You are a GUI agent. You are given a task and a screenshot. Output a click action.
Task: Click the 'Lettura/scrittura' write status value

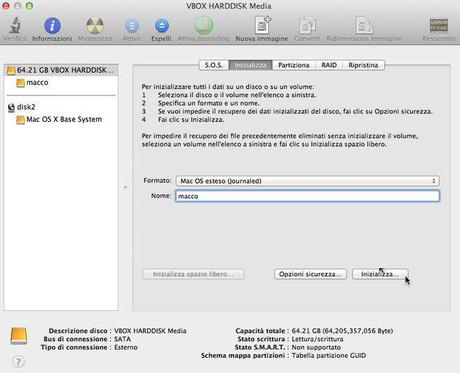click(317, 339)
